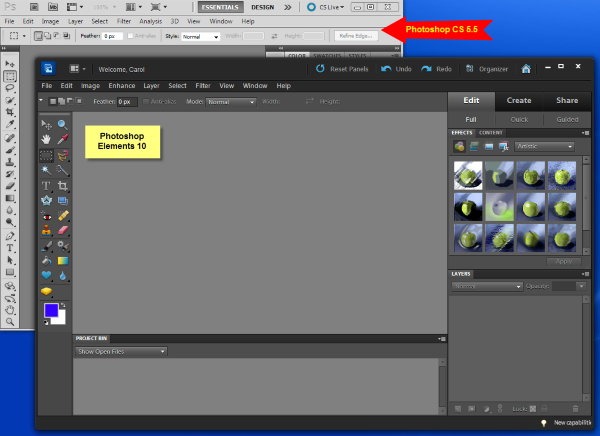Screen dimensions: 600x436
Task: Open the Analysis menu in Photoshop CS5.5
Action: coord(150,21)
